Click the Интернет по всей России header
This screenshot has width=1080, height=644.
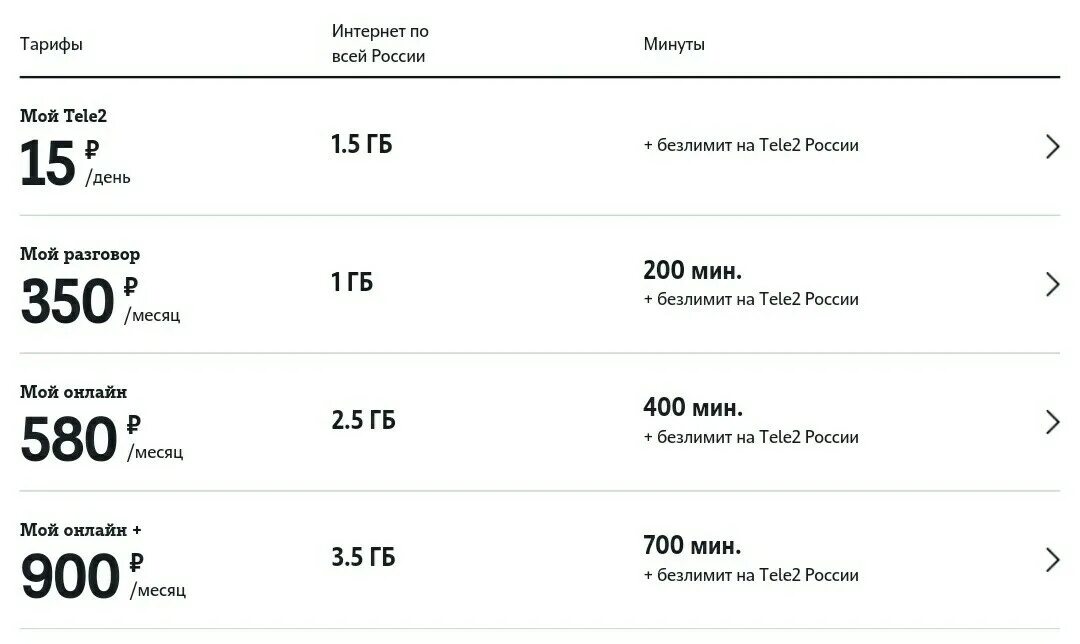(380, 44)
